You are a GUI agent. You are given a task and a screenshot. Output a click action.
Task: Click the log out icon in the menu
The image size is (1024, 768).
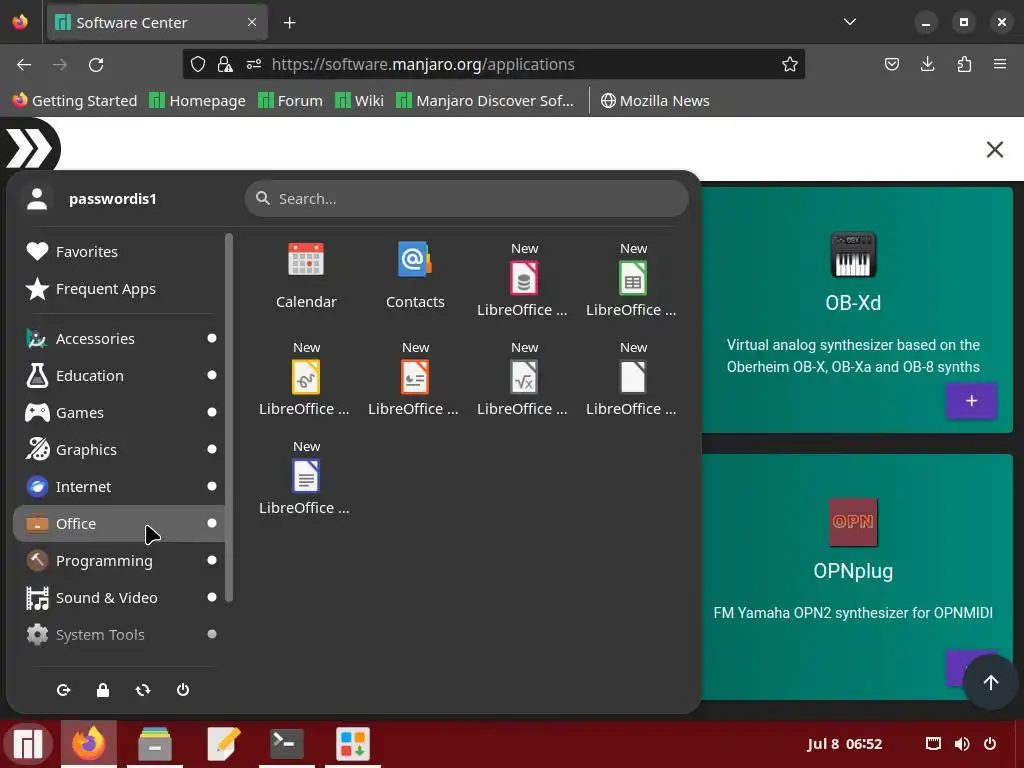tap(63, 690)
